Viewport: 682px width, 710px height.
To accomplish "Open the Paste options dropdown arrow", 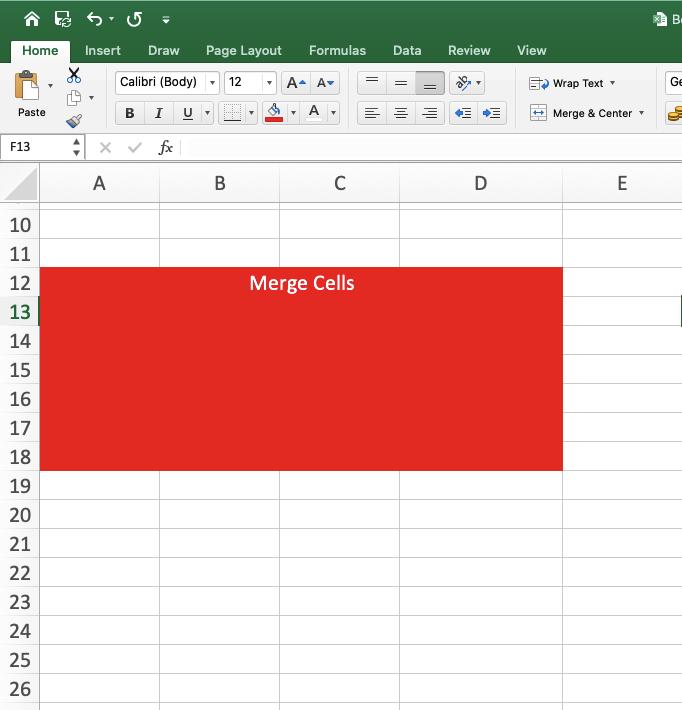I will [x=50, y=85].
